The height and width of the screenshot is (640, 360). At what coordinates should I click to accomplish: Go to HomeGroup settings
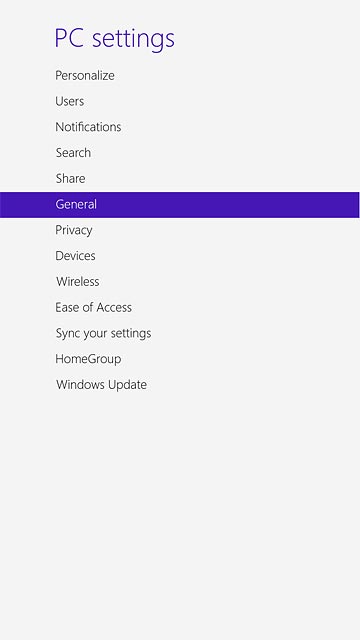tap(88, 359)
